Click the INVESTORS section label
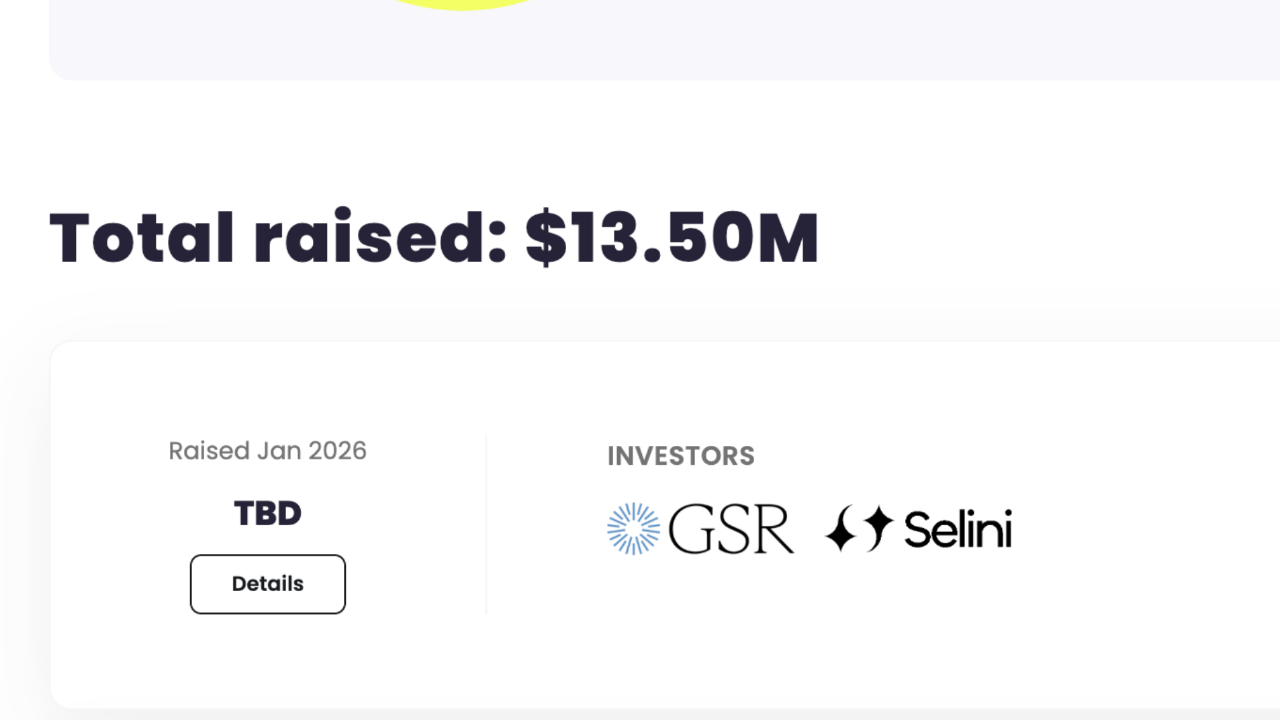This screenshot has width=1280, height=720. pyautogui.click(x=681, y=456)
